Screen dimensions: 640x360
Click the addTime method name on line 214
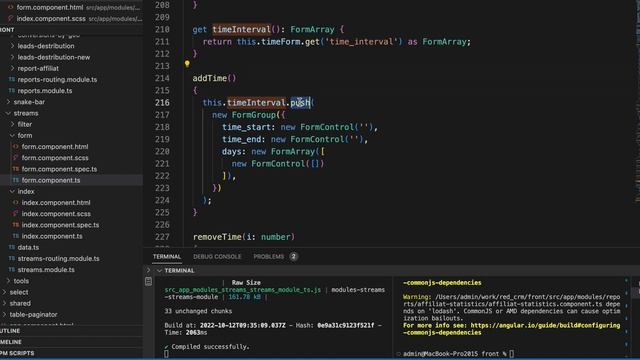[209, 78]
